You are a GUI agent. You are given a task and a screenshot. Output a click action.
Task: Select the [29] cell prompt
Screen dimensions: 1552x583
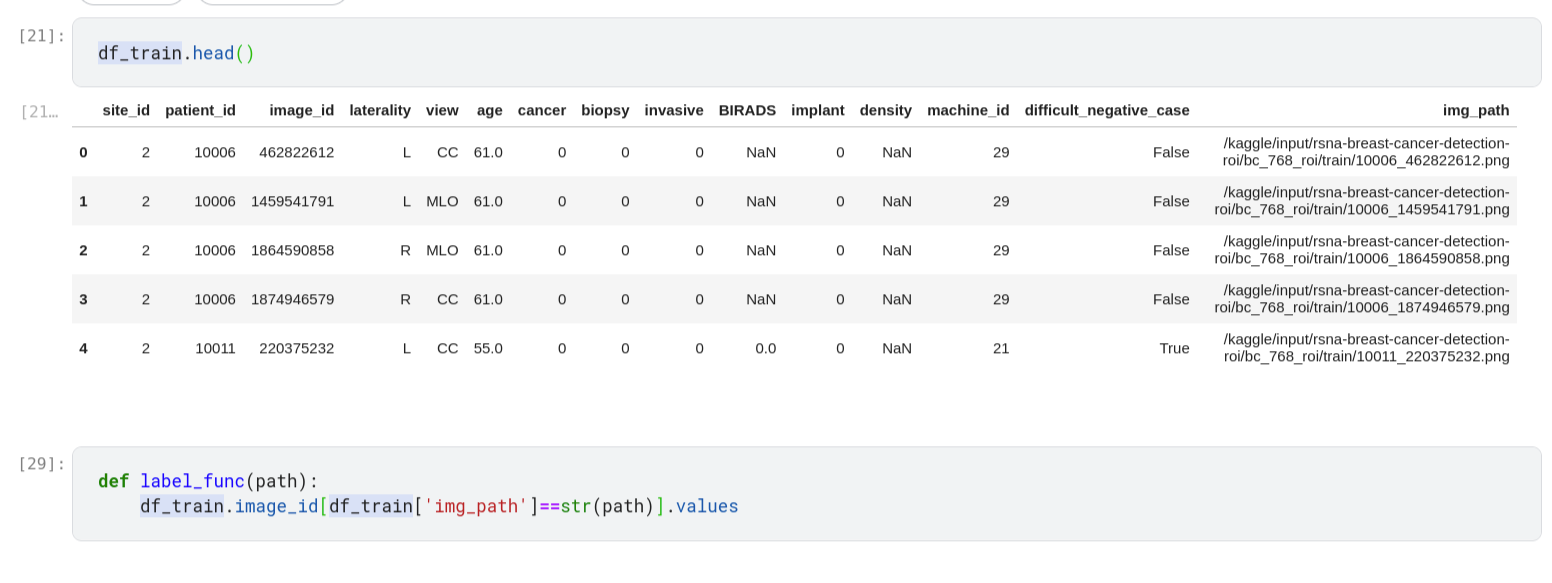click(41, 464)
